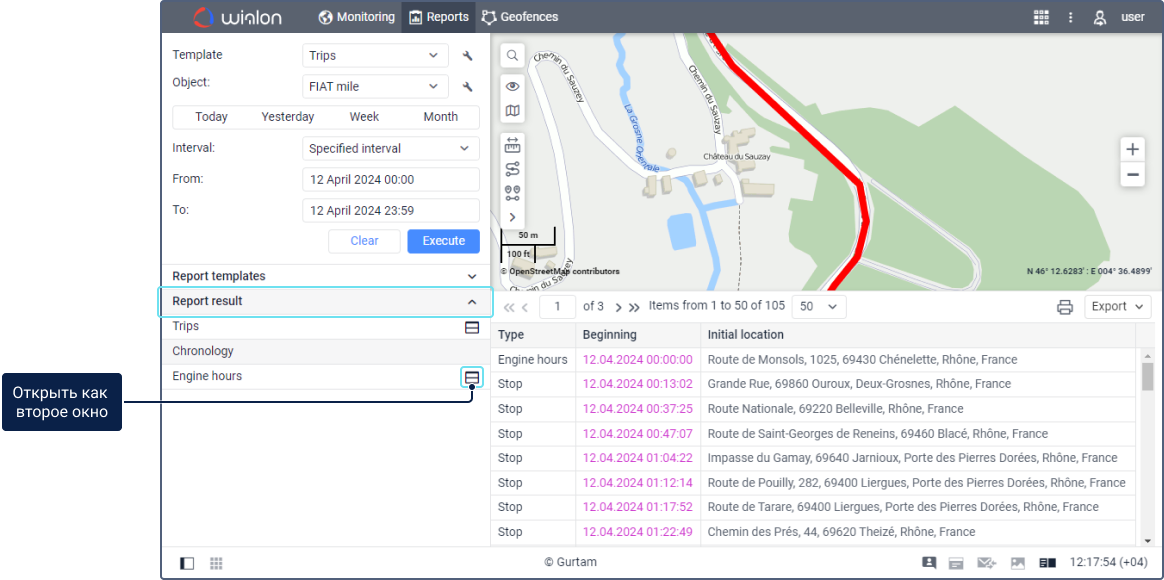This screenshot has height=580, width=1164.
Task: Open the routing tool on map
Action: (512, 169)
